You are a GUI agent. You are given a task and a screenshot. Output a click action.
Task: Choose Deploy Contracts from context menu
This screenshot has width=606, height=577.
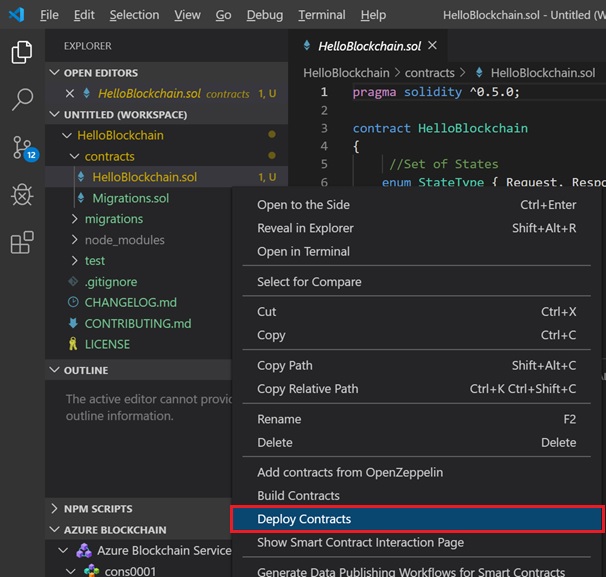[417, 519]
